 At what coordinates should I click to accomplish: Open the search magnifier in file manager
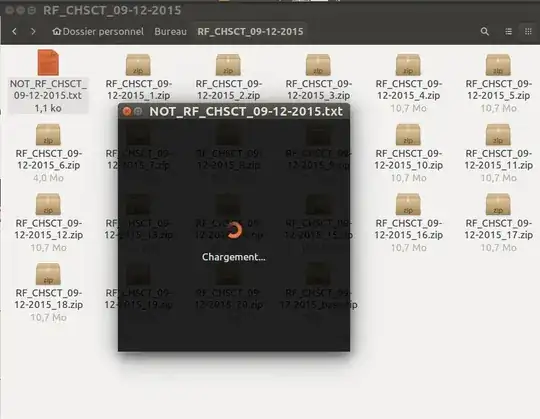click(x=485, y=32)
